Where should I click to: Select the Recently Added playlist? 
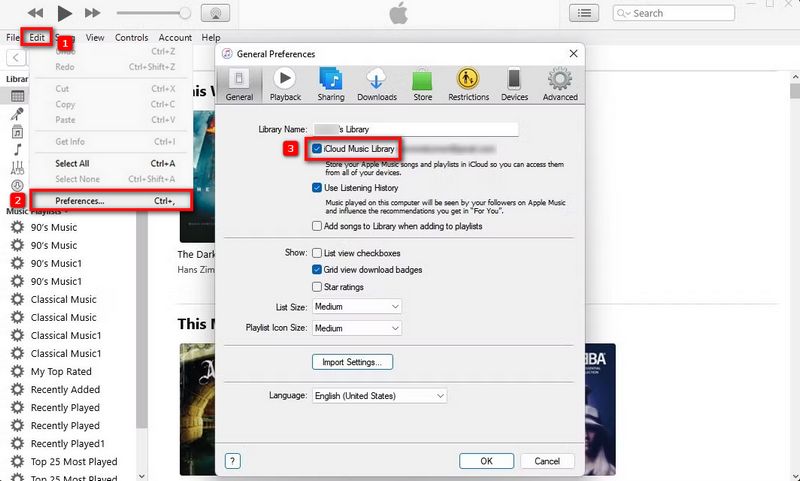tap(65, 389)
